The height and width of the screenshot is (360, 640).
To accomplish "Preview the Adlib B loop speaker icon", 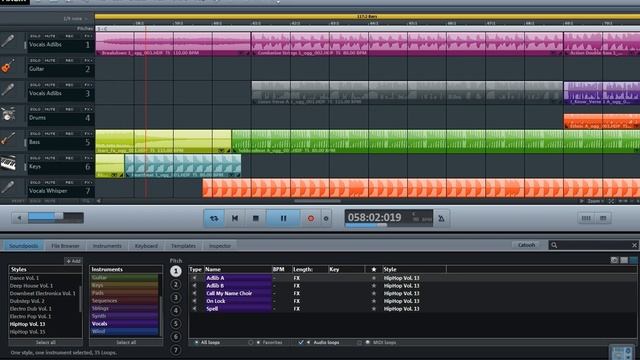I will 195,286.
